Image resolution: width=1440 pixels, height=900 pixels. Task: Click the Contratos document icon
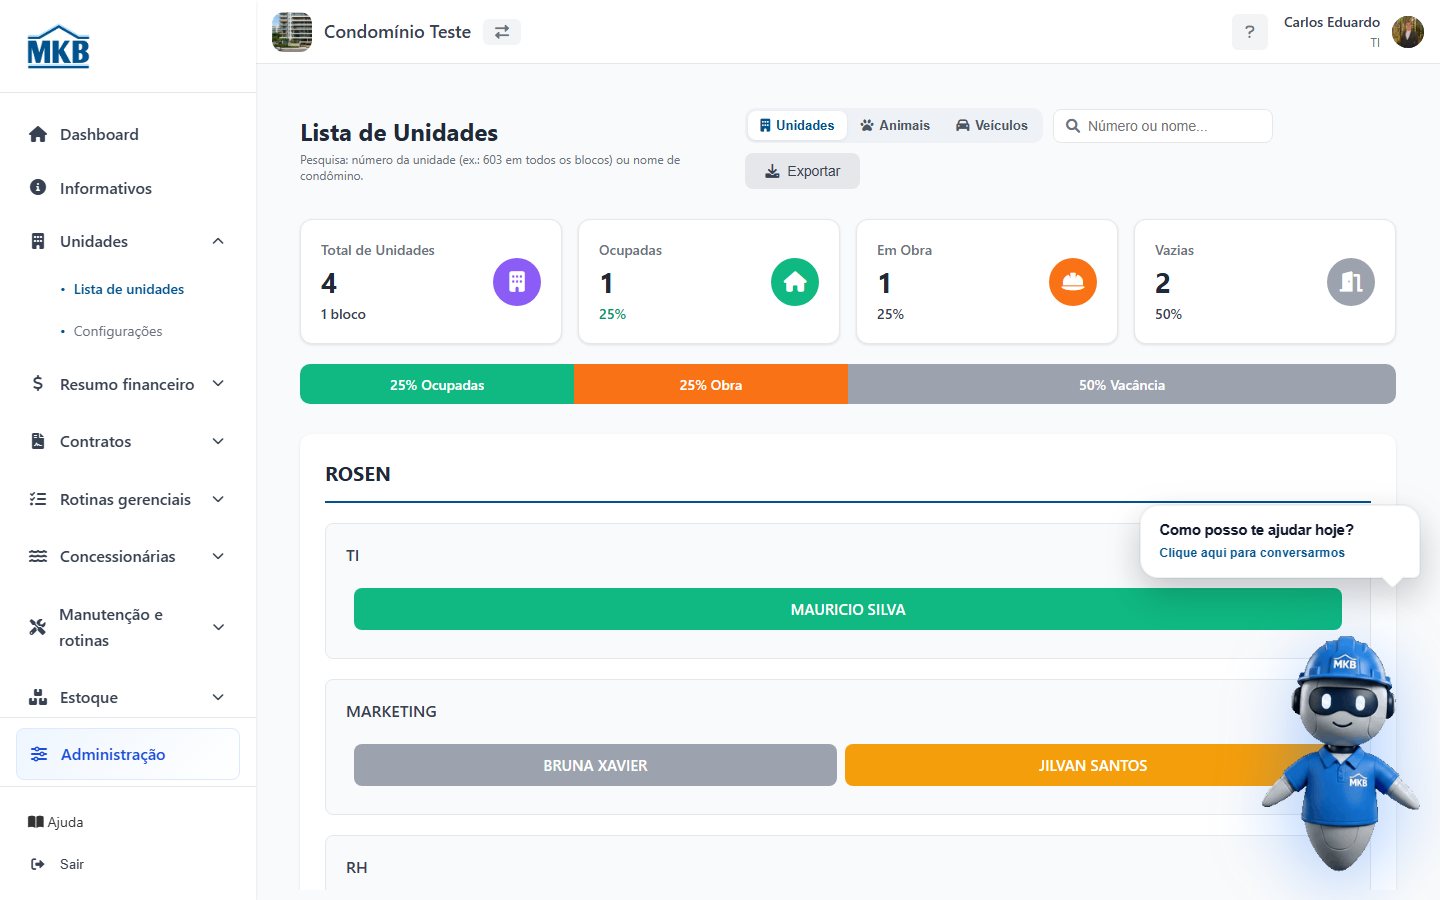[38, 441]
